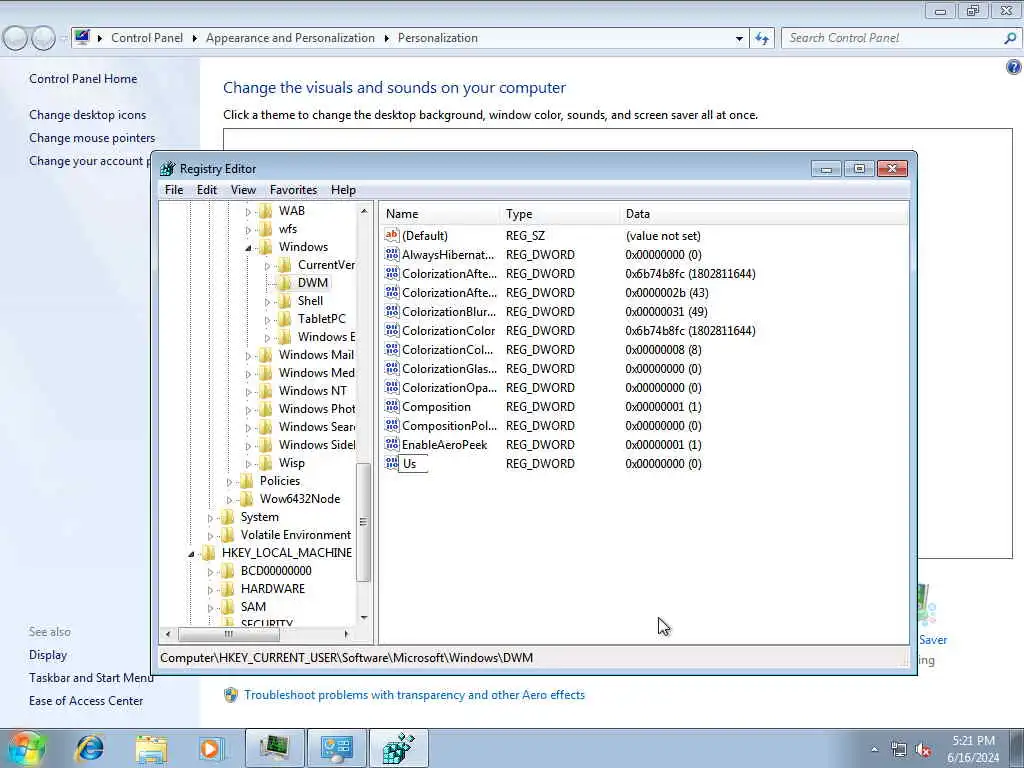Select the Volatile Environment key
Screen dimensions: 1024x768
click(295, 535)
